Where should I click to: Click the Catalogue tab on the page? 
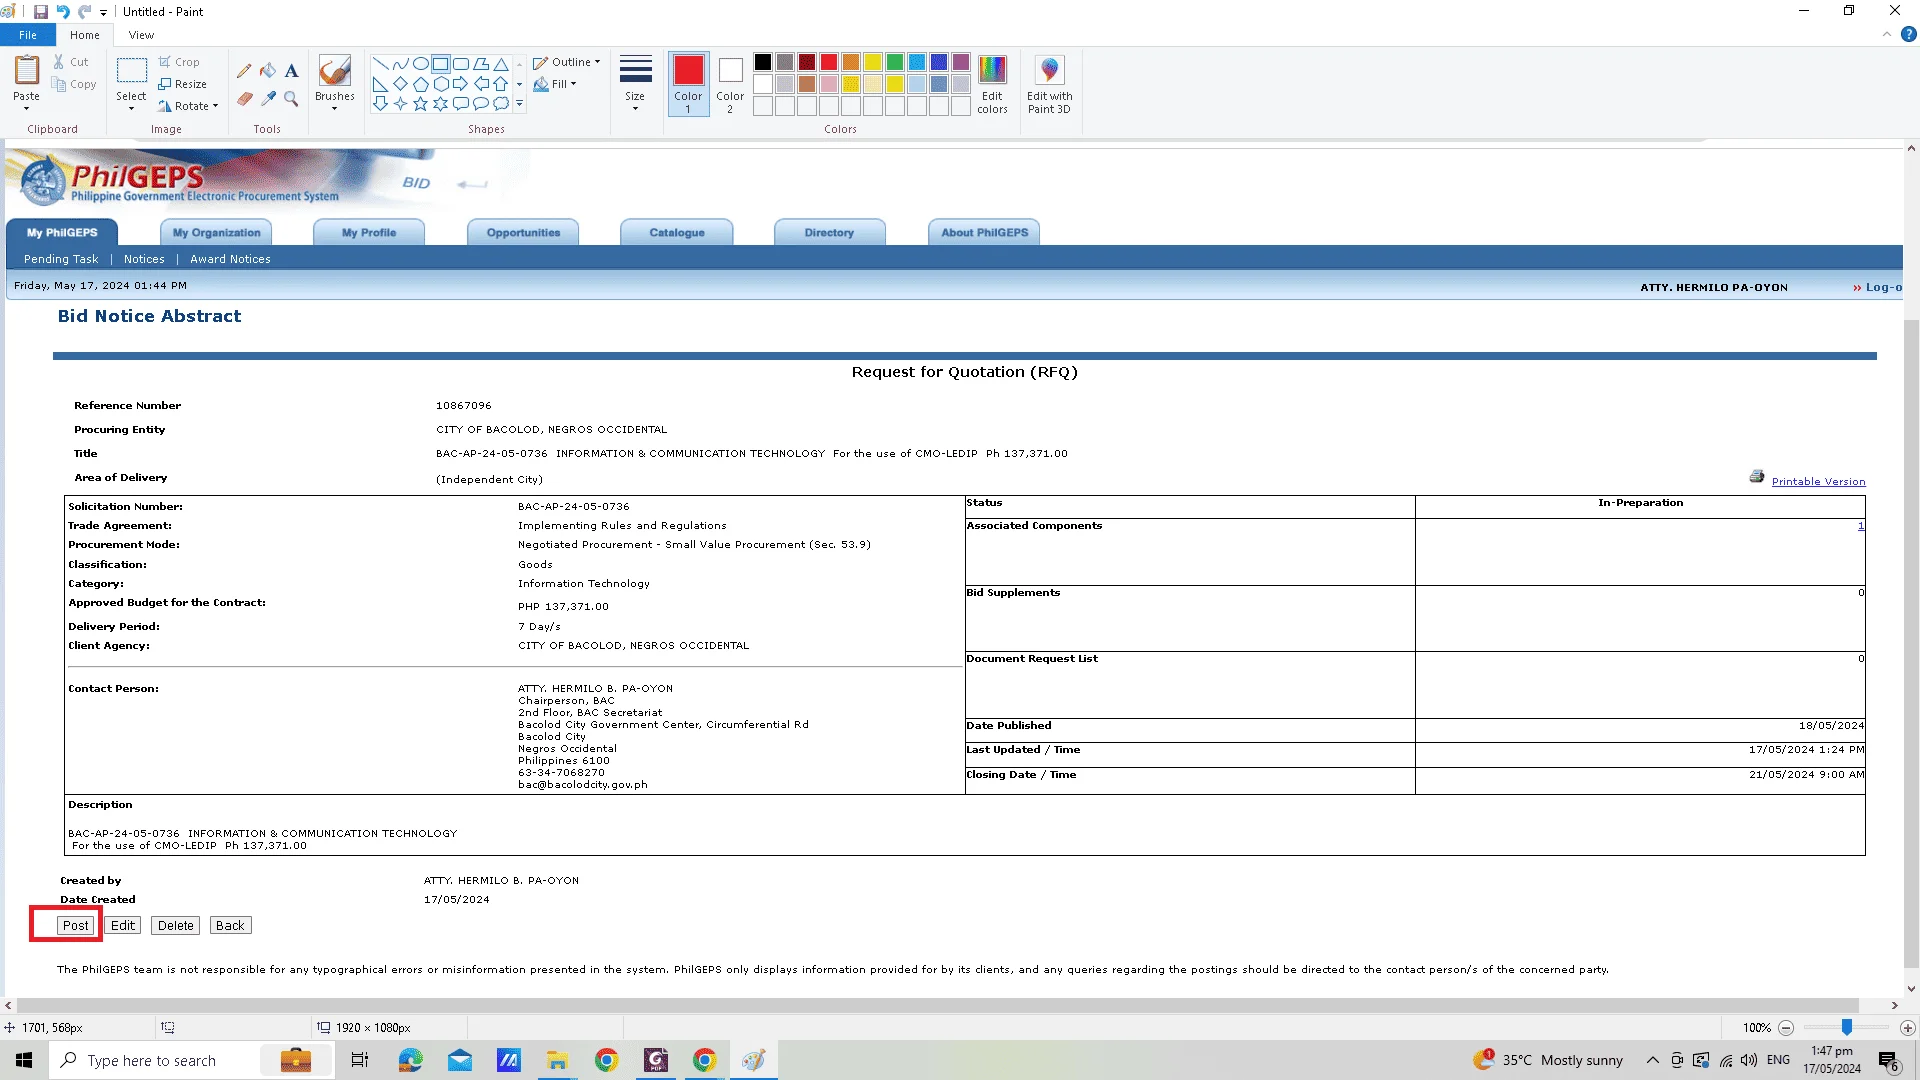pos(677,232)
